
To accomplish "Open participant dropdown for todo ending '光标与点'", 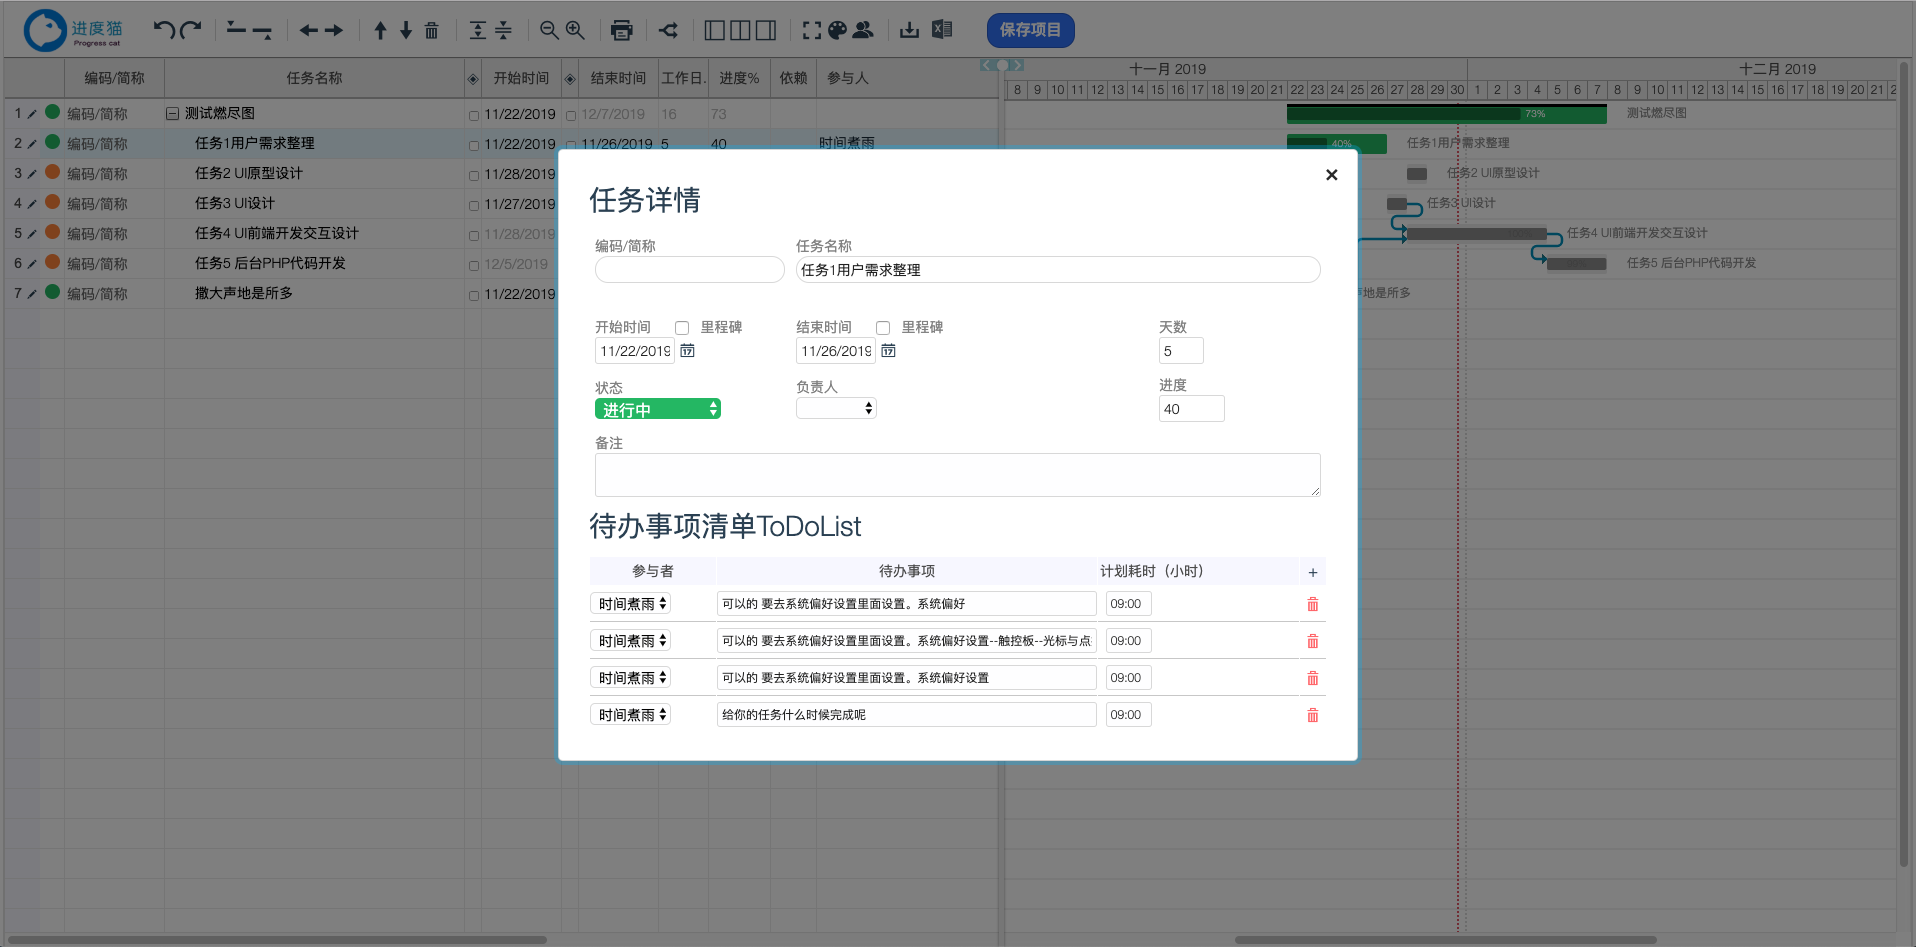I will pyautogui.click(x=630, y=641).
